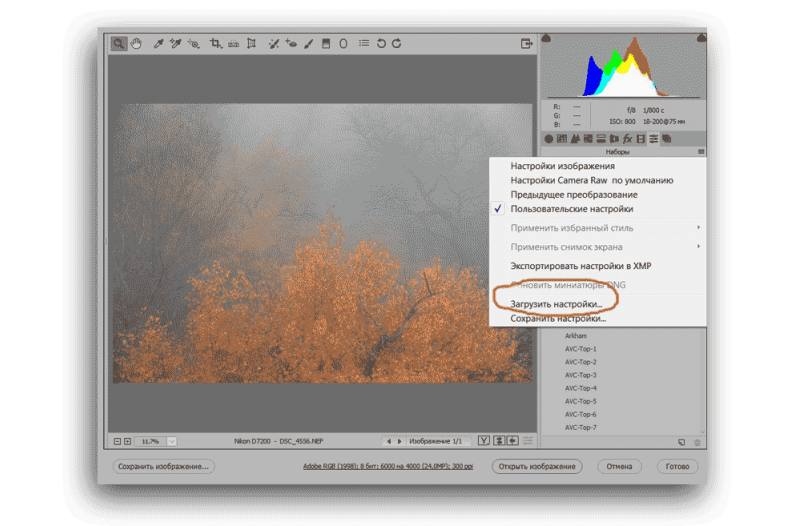Zoom in with the plus button
Viewport: 800px width, 526px height.
128,441
